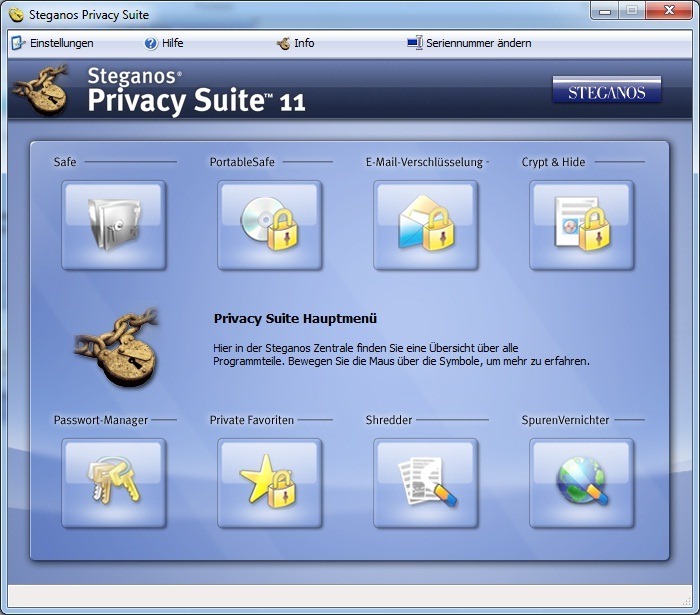
Task: Click the Passwort-Manager label
Action: pyautogui.click(x=100, y=420)
